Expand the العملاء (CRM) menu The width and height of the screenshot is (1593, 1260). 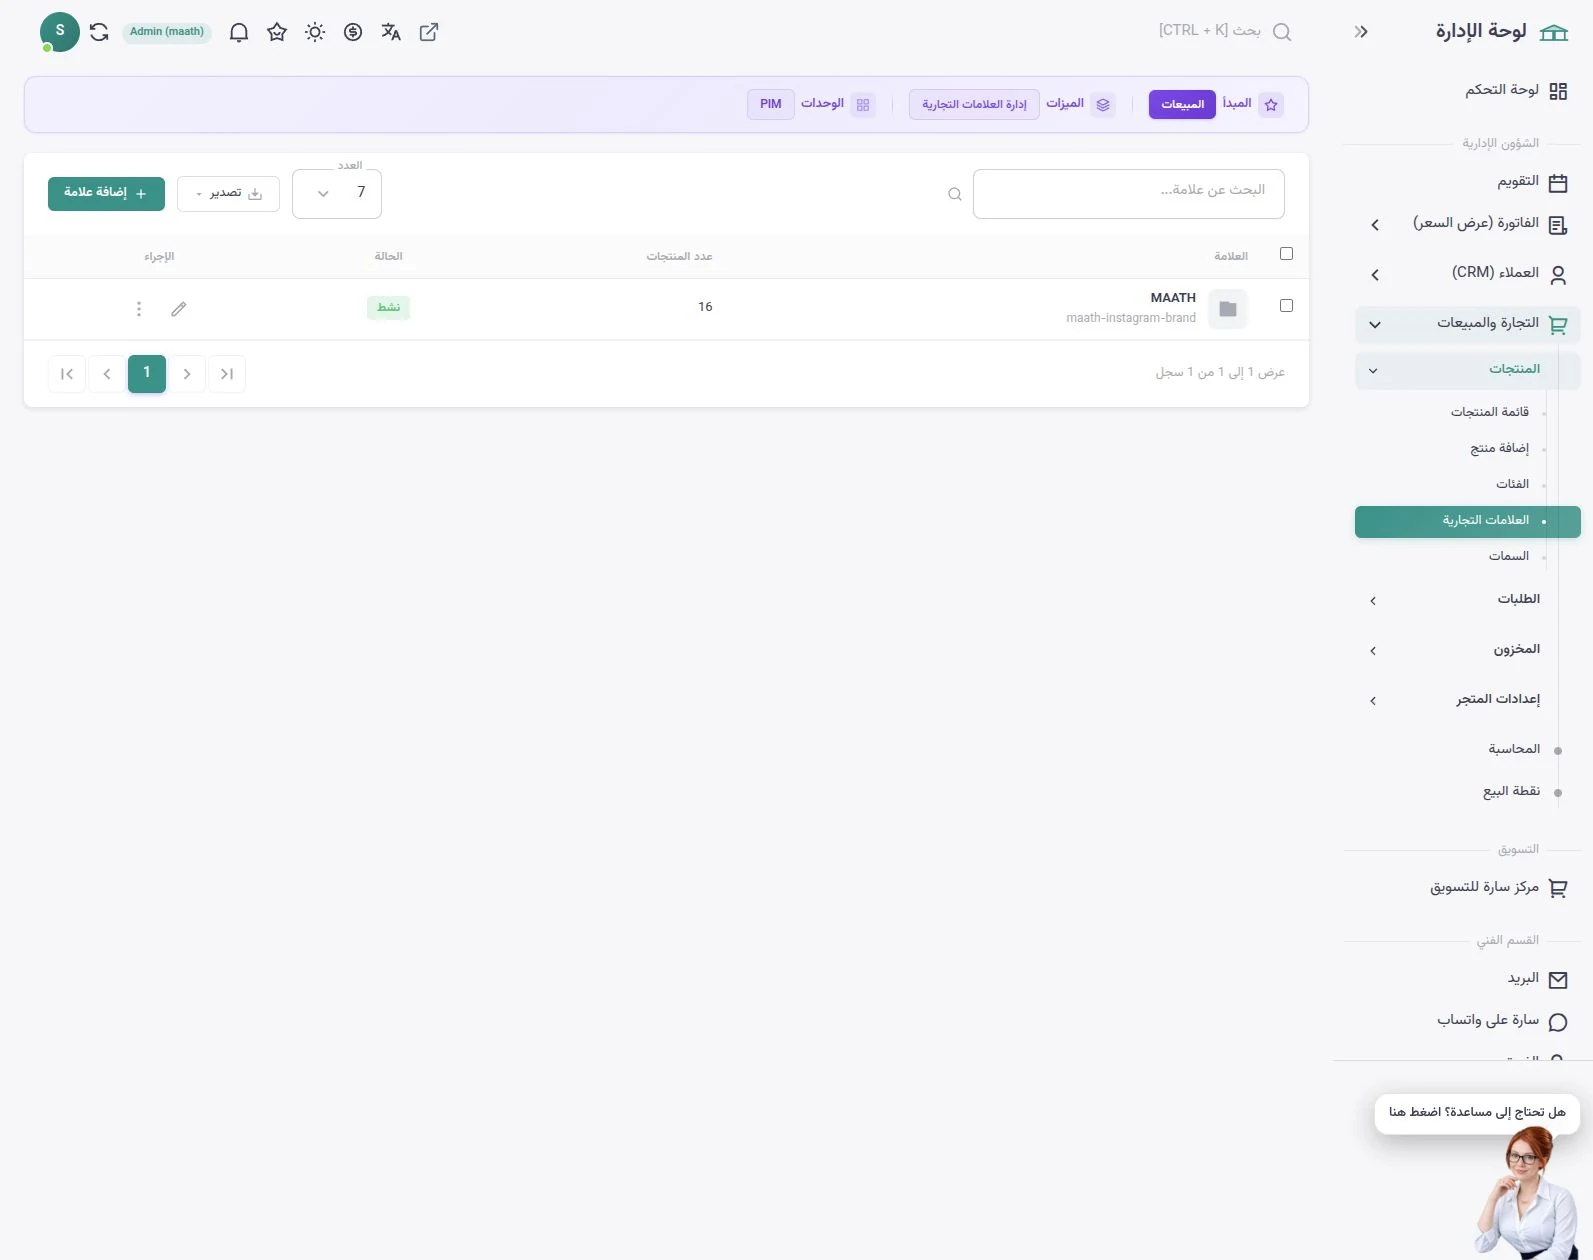[1468, 274]
